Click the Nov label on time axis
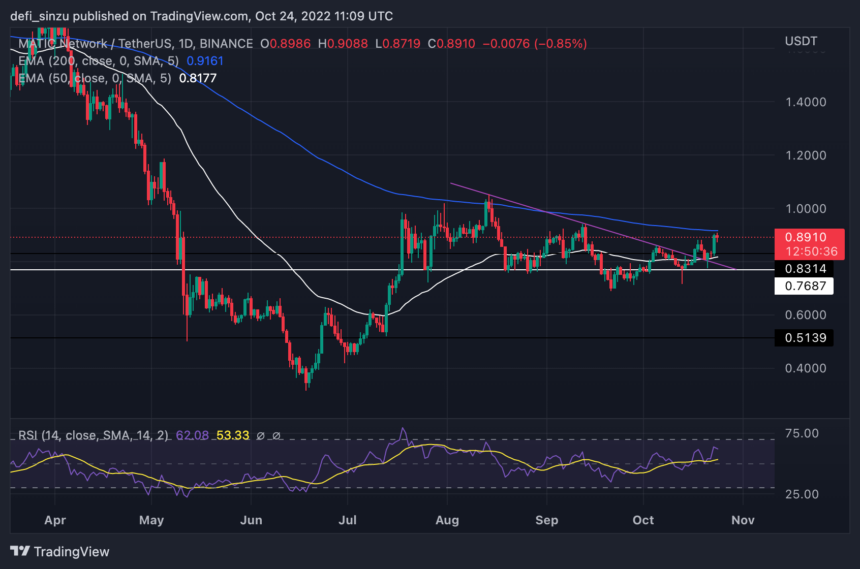 (743, 520)
